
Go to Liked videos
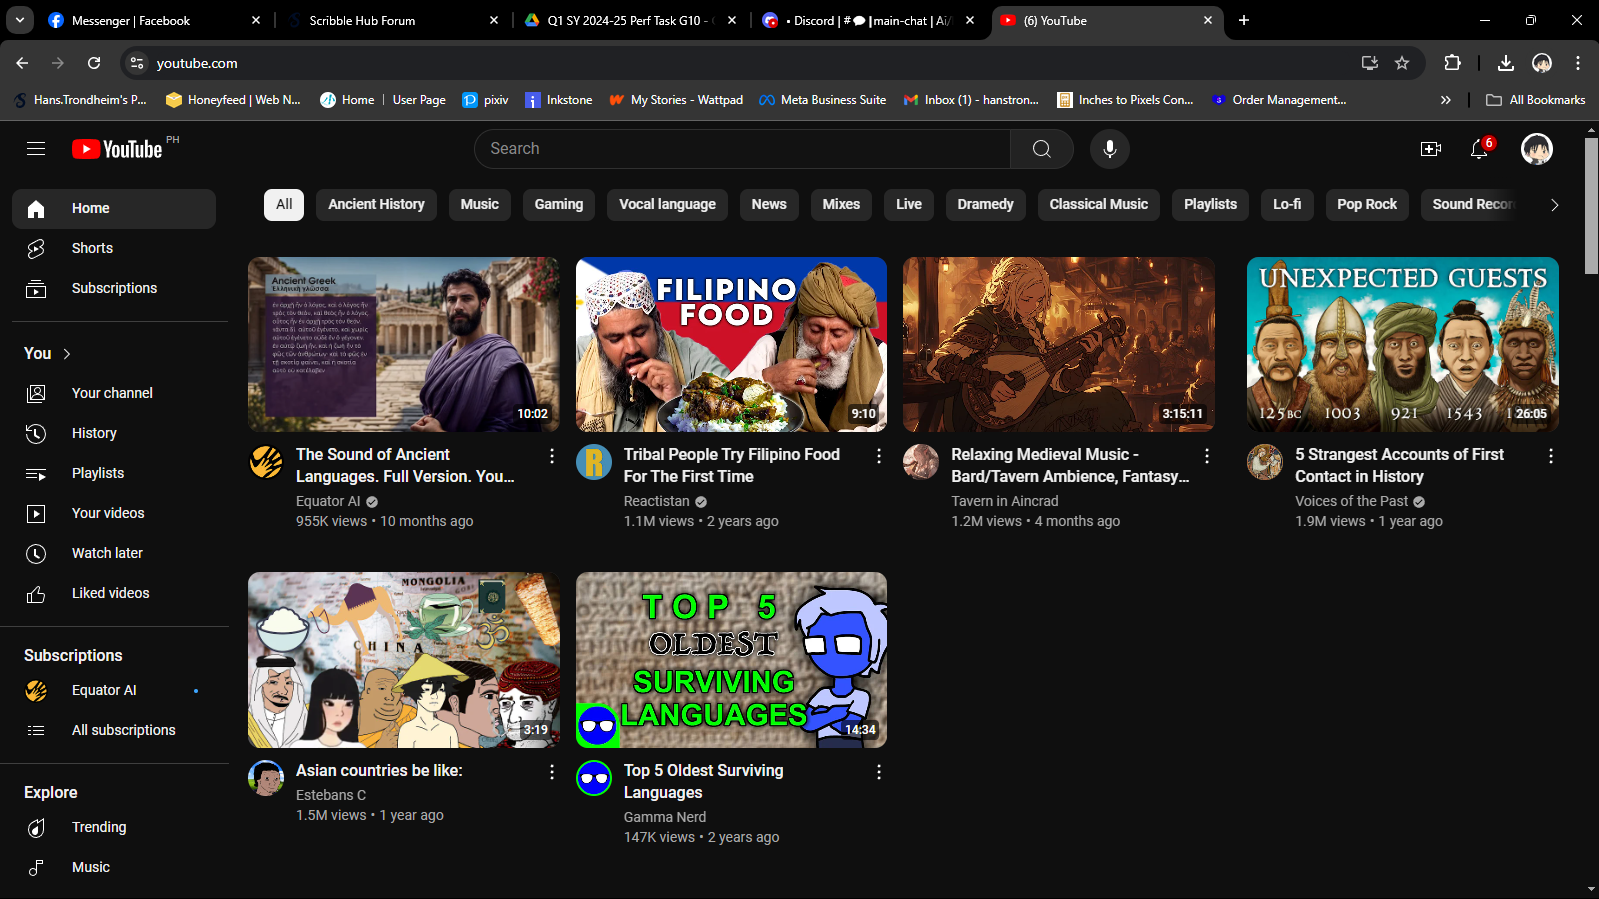(x=110, y=593)
